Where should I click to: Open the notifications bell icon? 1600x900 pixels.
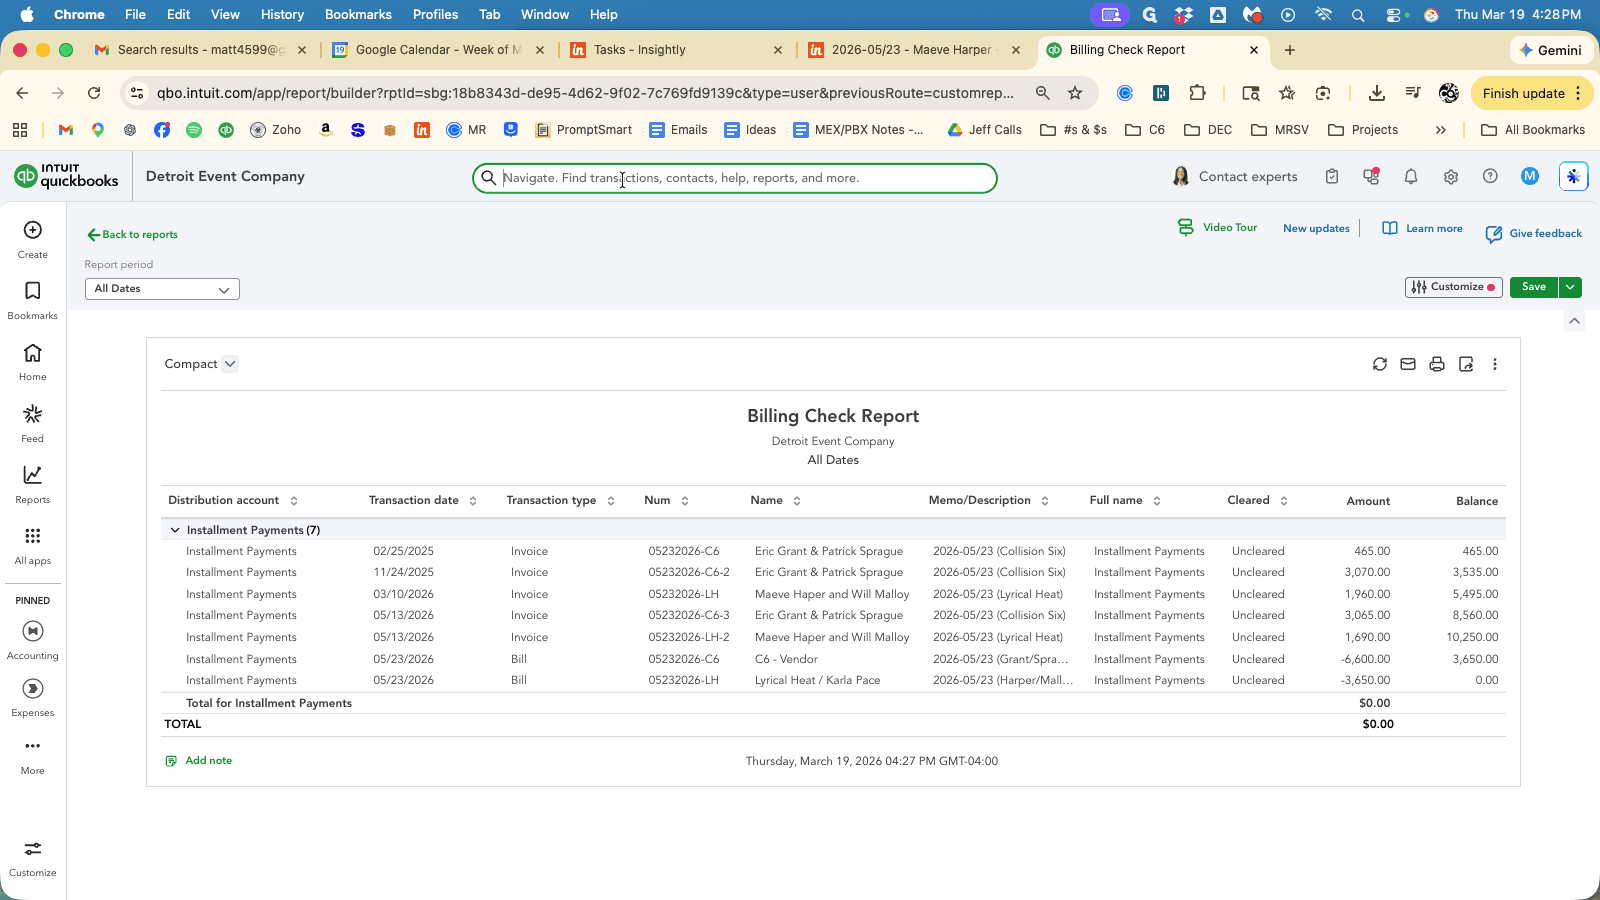tap(1411, 177)
